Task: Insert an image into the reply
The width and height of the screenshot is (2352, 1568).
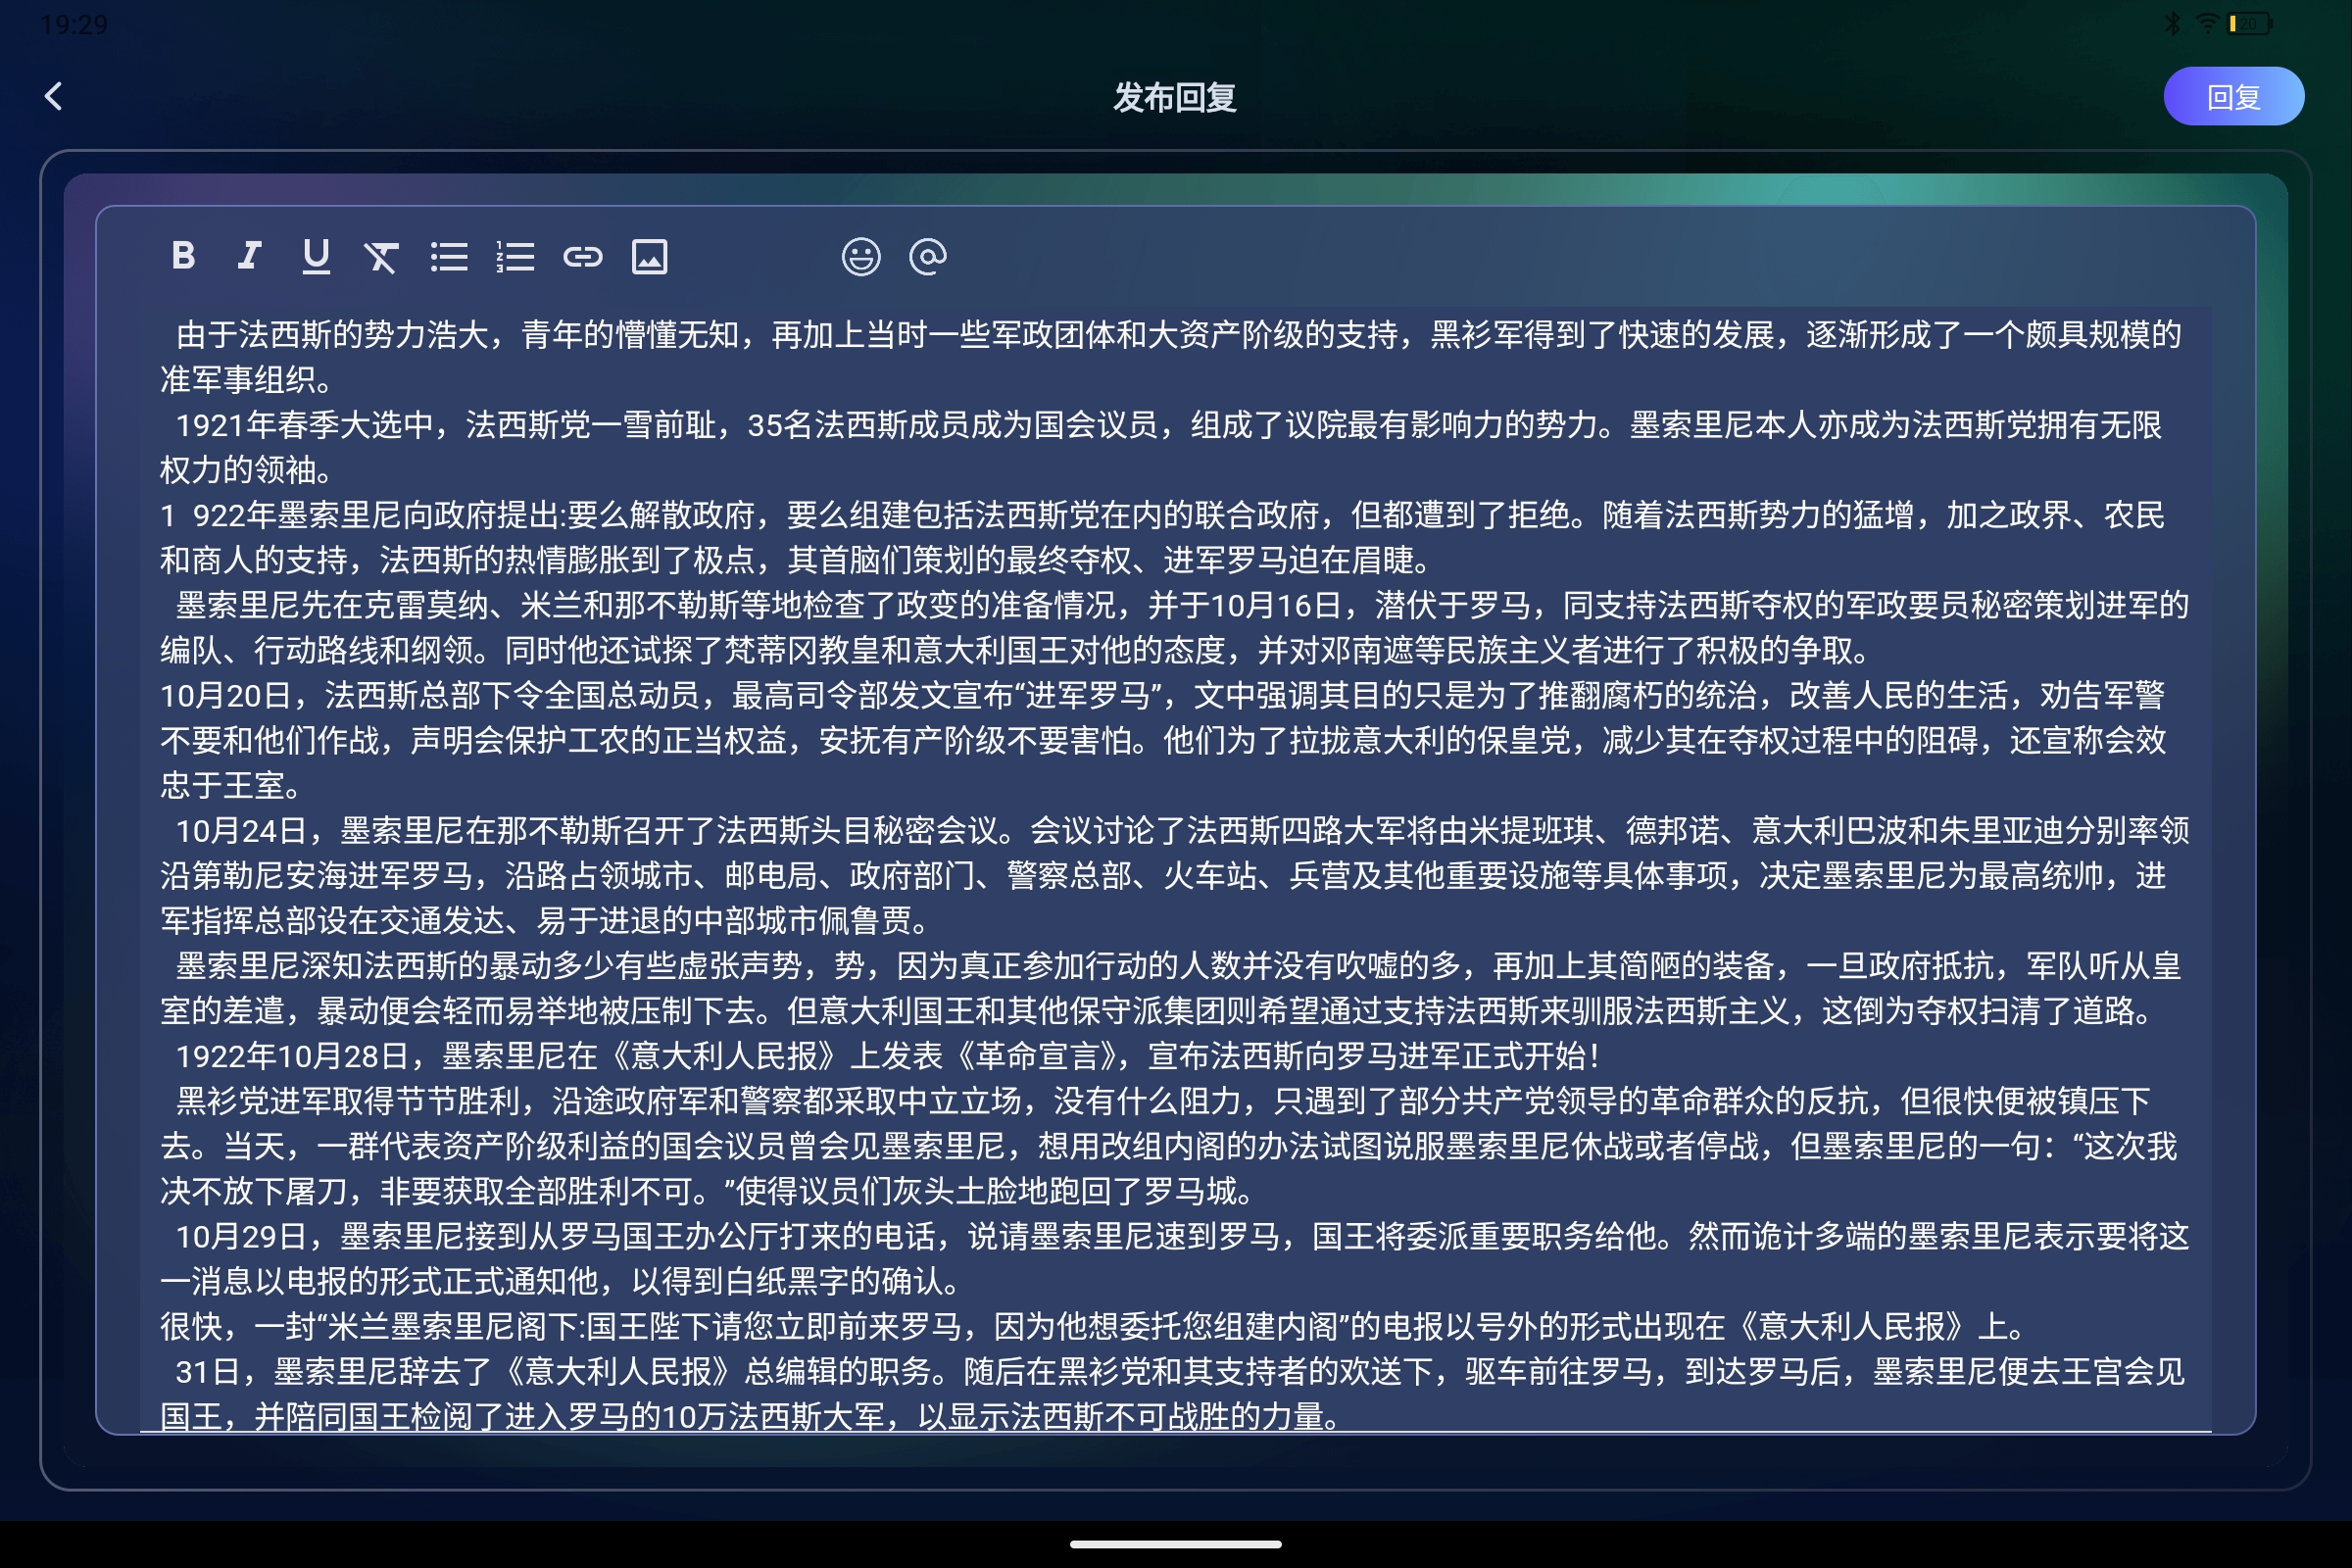Action: (651, 256)
